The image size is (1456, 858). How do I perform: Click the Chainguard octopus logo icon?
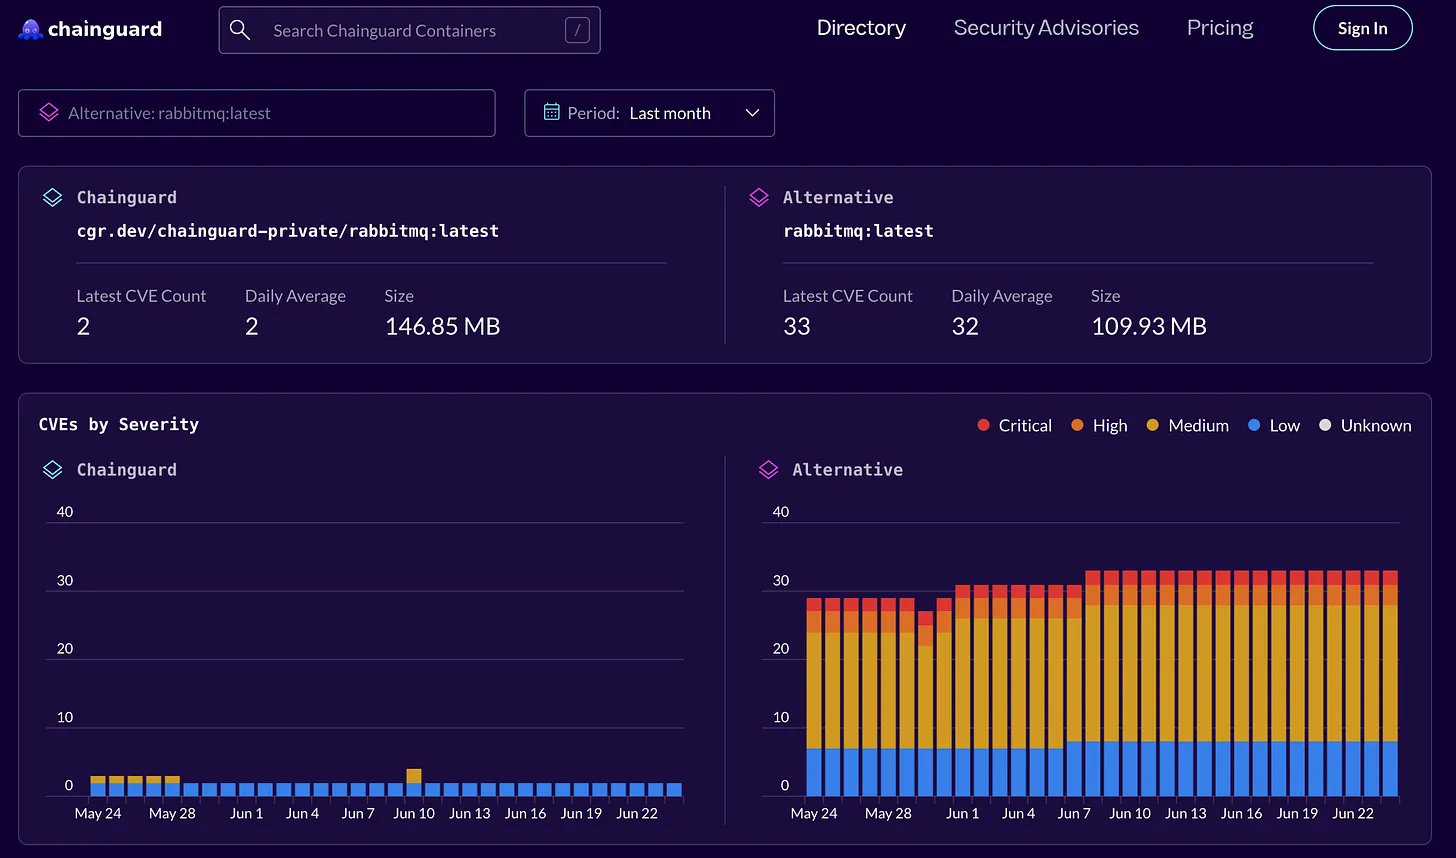30,29
